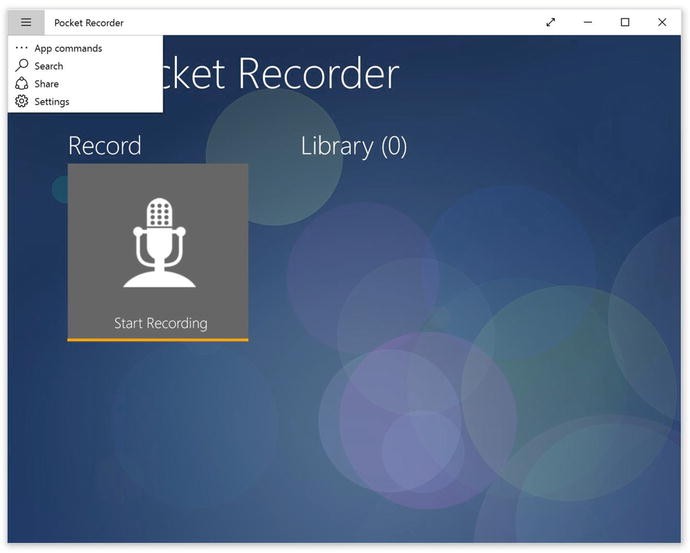
Task: Click the Library (0) heading
Action: point(354,146)
